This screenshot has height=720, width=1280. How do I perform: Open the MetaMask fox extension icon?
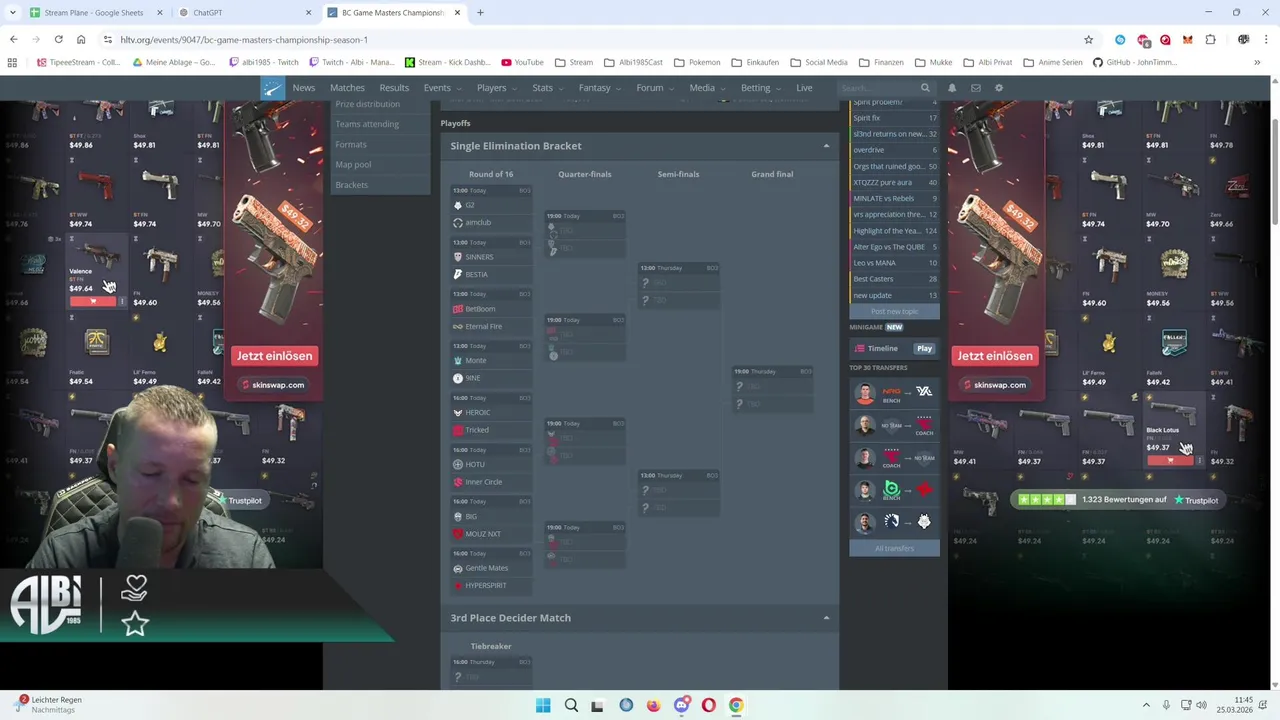point(1187,39)
